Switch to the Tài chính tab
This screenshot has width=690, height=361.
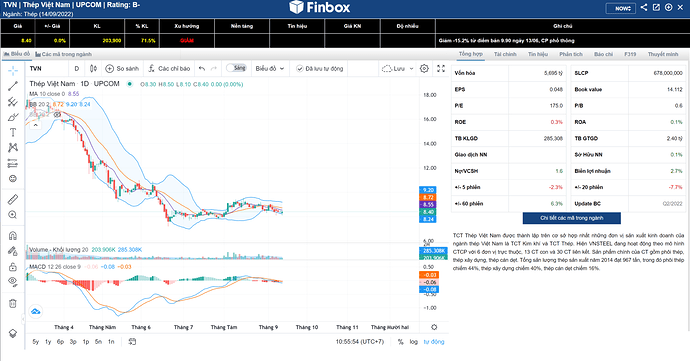(x=505, y=54)
